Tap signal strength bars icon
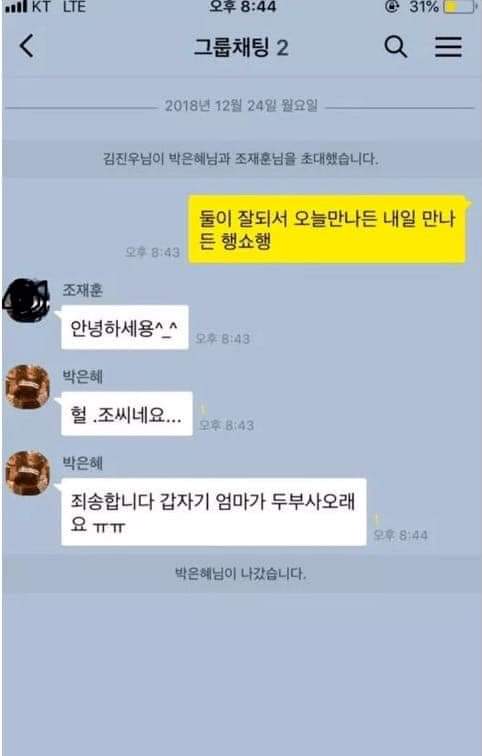The height and width of the screenshot is (756, 482). [x=16, y=7]
